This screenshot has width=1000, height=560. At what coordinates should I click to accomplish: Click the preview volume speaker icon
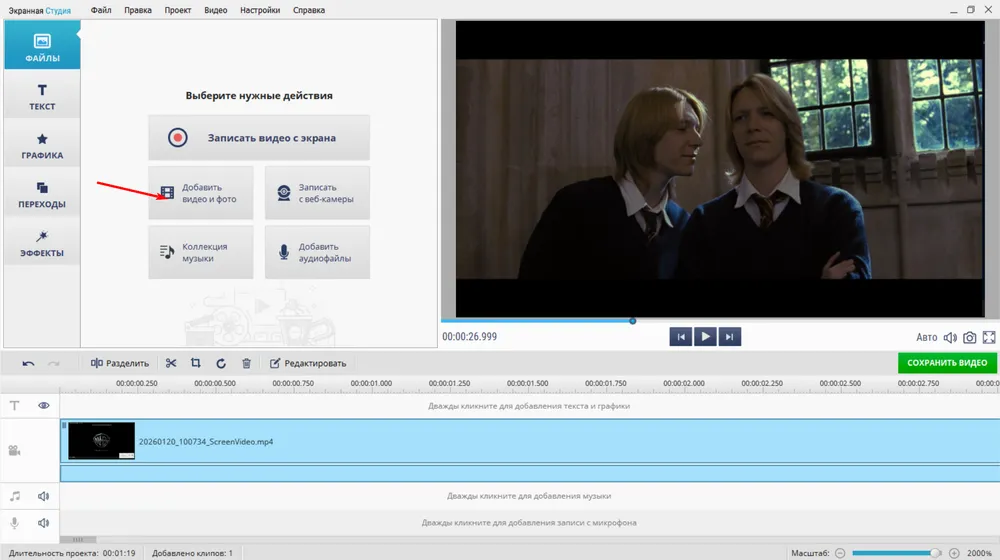[950, 337]
